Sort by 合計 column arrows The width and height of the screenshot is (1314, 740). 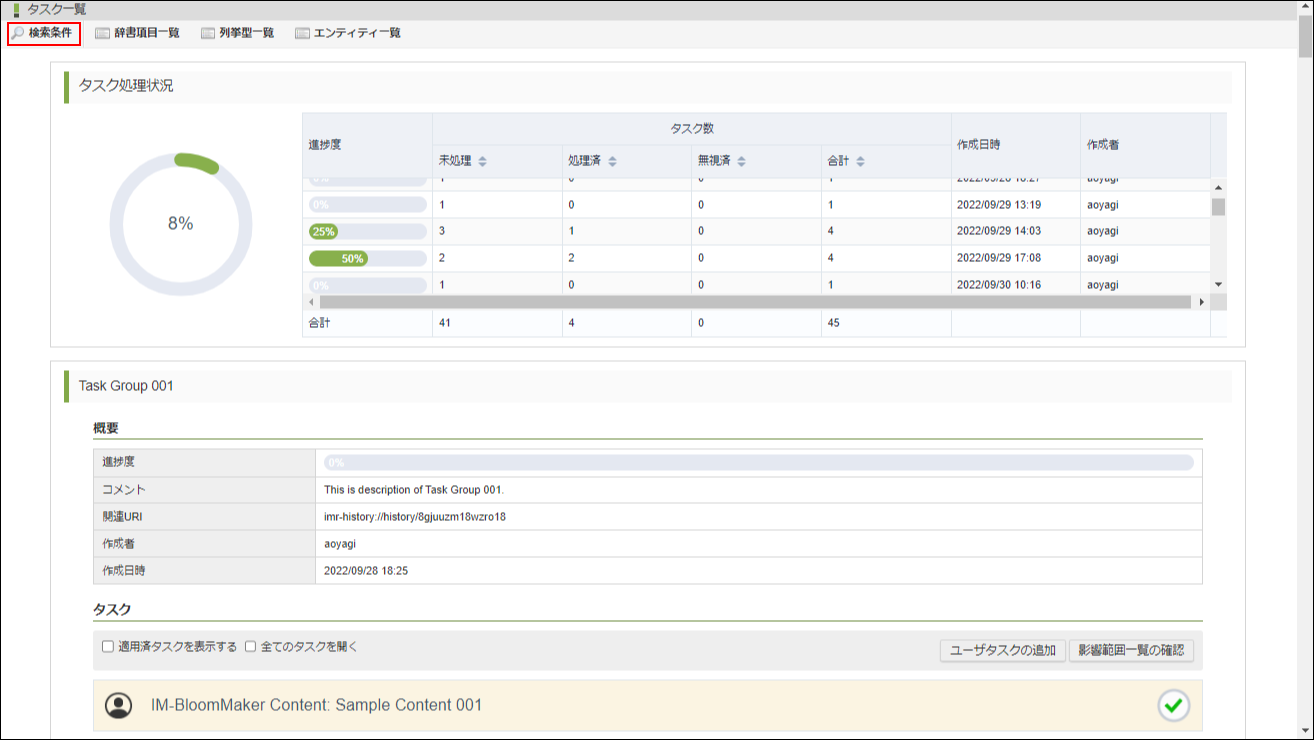click(860, 161)
